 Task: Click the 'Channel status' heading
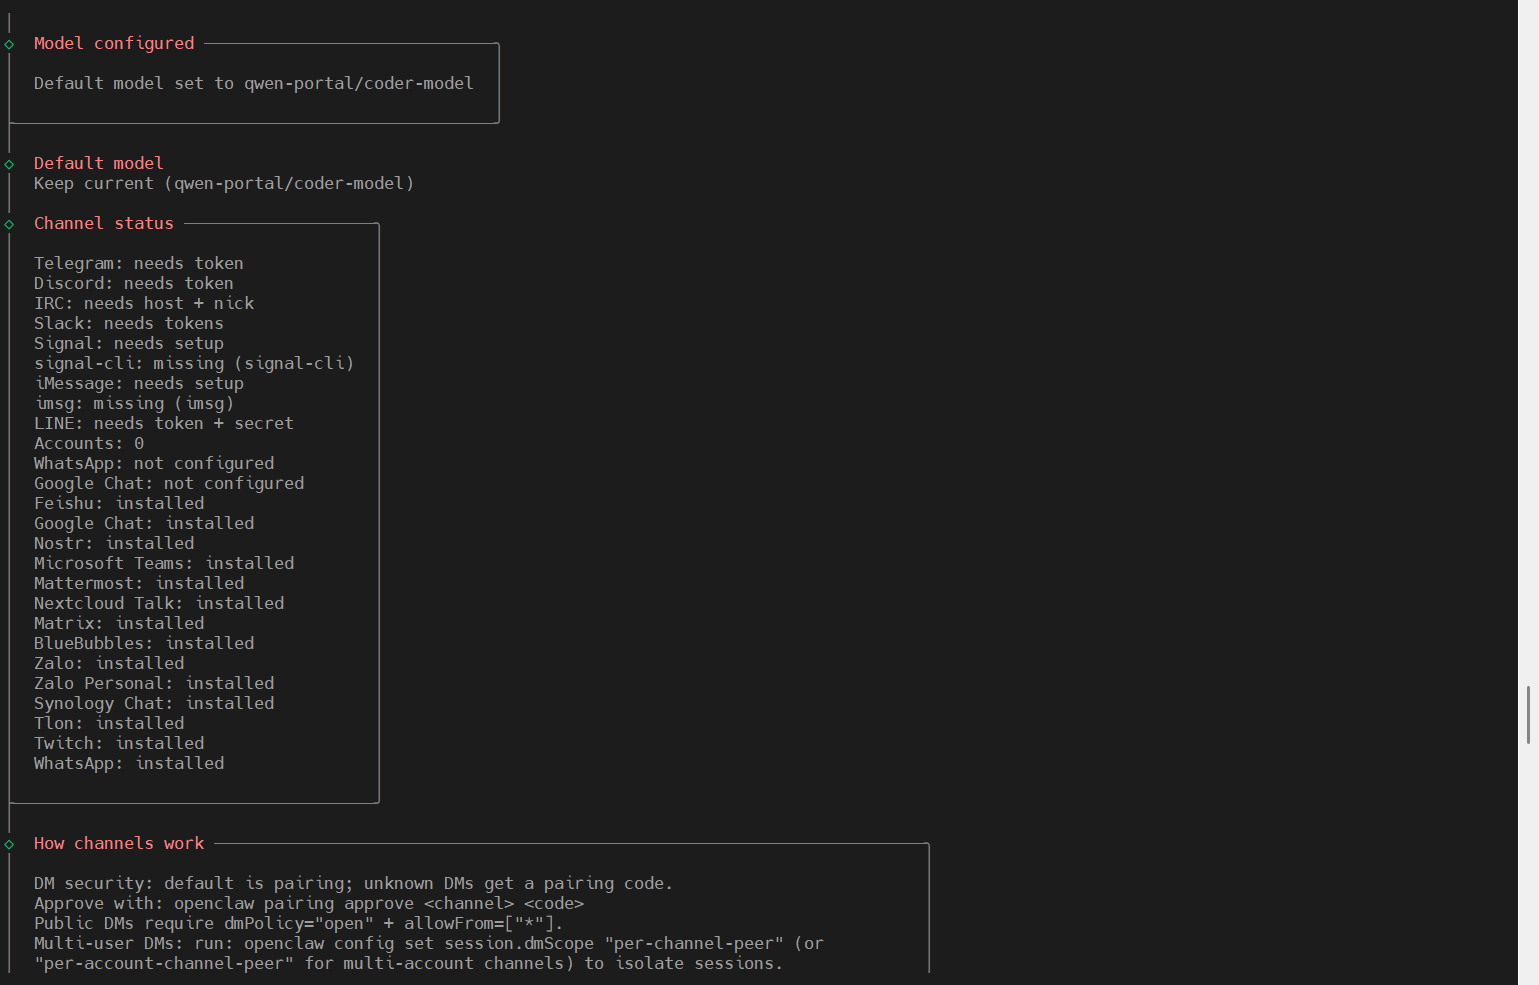point(104,223)
